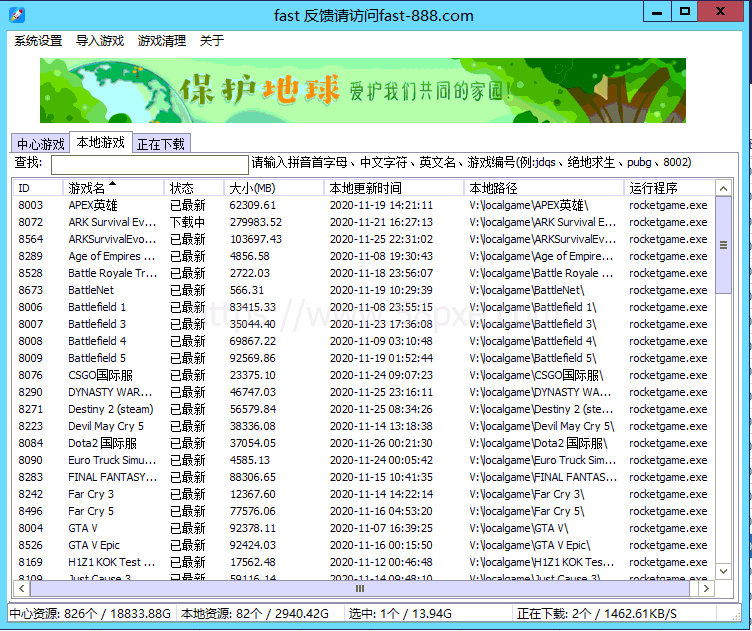This screenshot has height=631, width=752.
Task: Click the 保护地球 banner image
Action: [x=363, y=91]
